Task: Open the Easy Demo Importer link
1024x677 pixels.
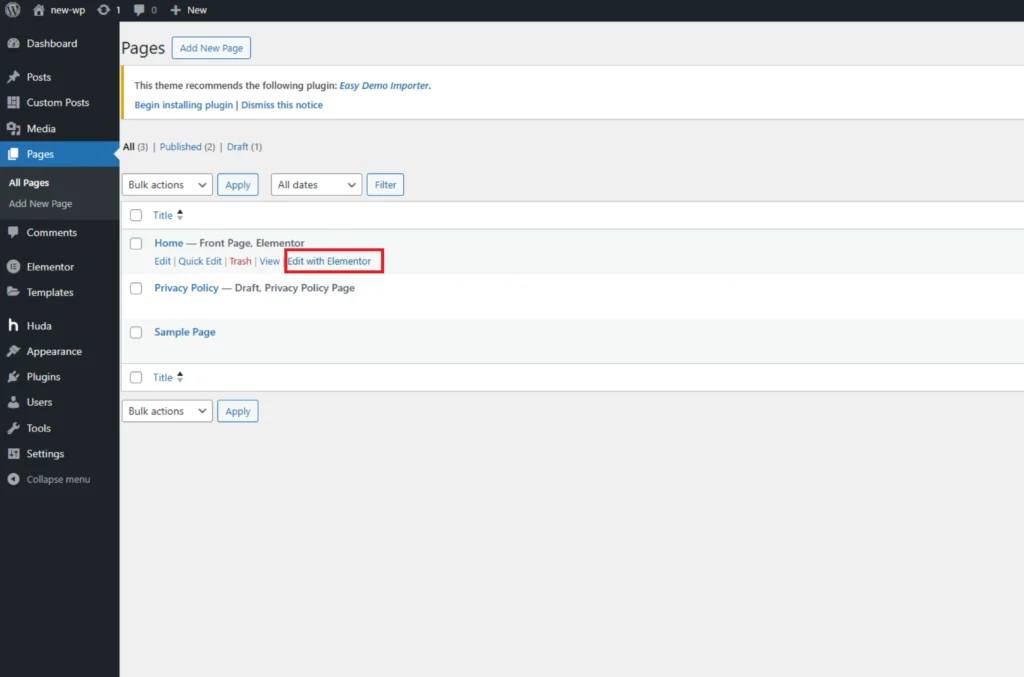Action: click(x=384, y=86)
